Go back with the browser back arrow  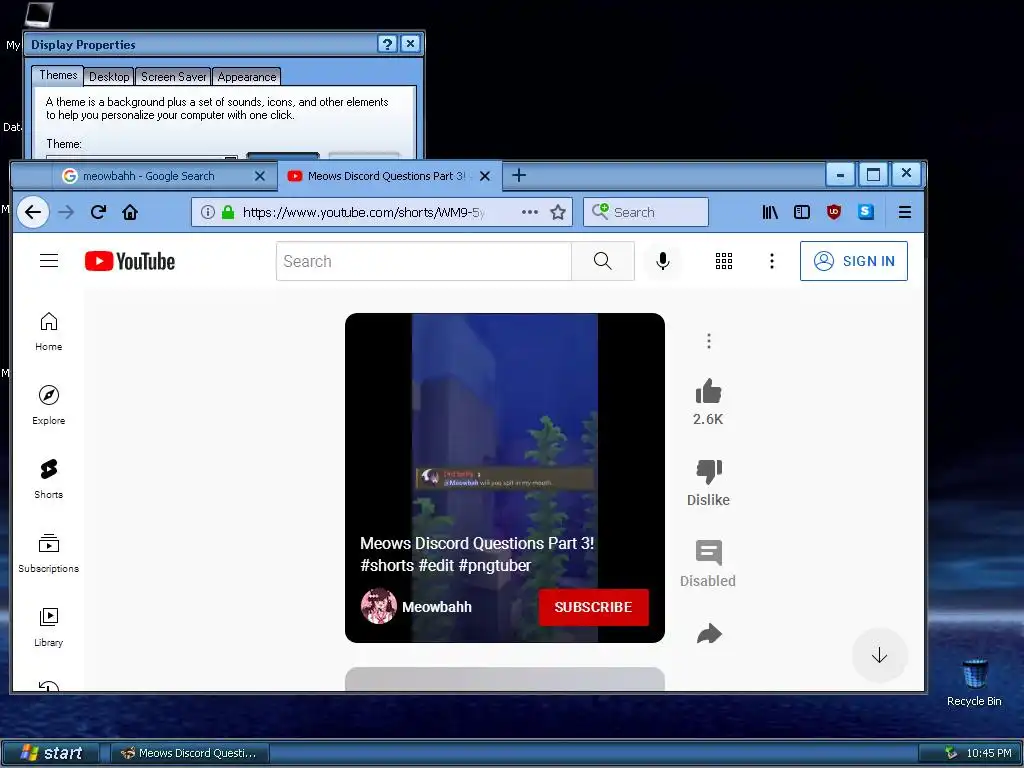pyautogui.click(x=33, y=212)
